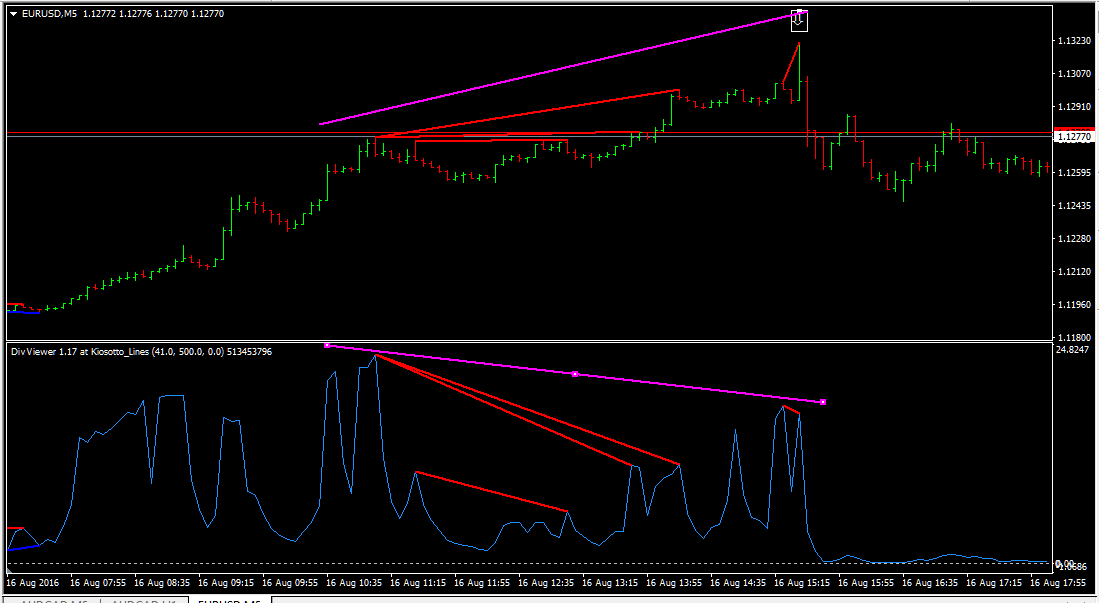Click the 1.12120 price axis value

click(x=1074, y=272)
